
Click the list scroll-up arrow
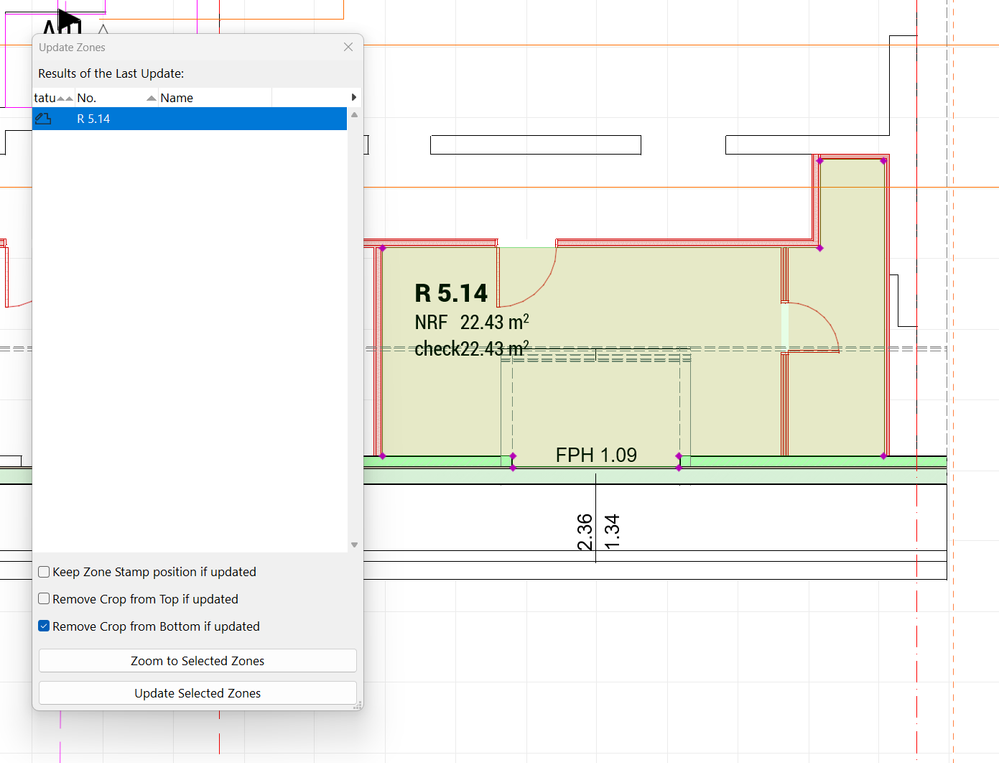click(x=354, y=115)
